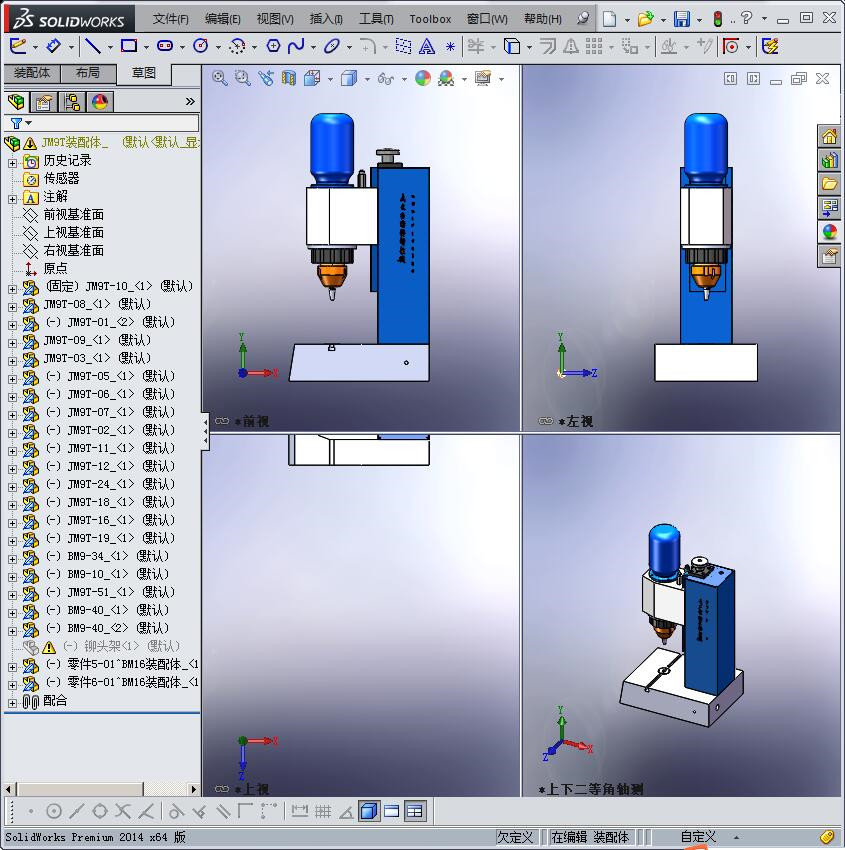Click SolidWorks Resources home icon

[x=829, y=136]
